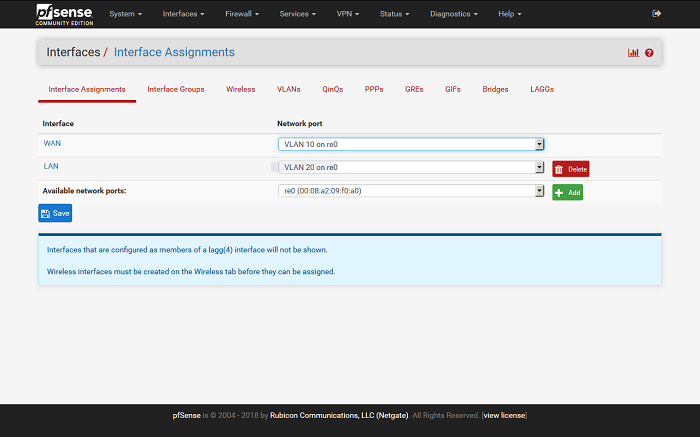
Task: Open the Diagnostics menu
Action: tap(453, 14)
